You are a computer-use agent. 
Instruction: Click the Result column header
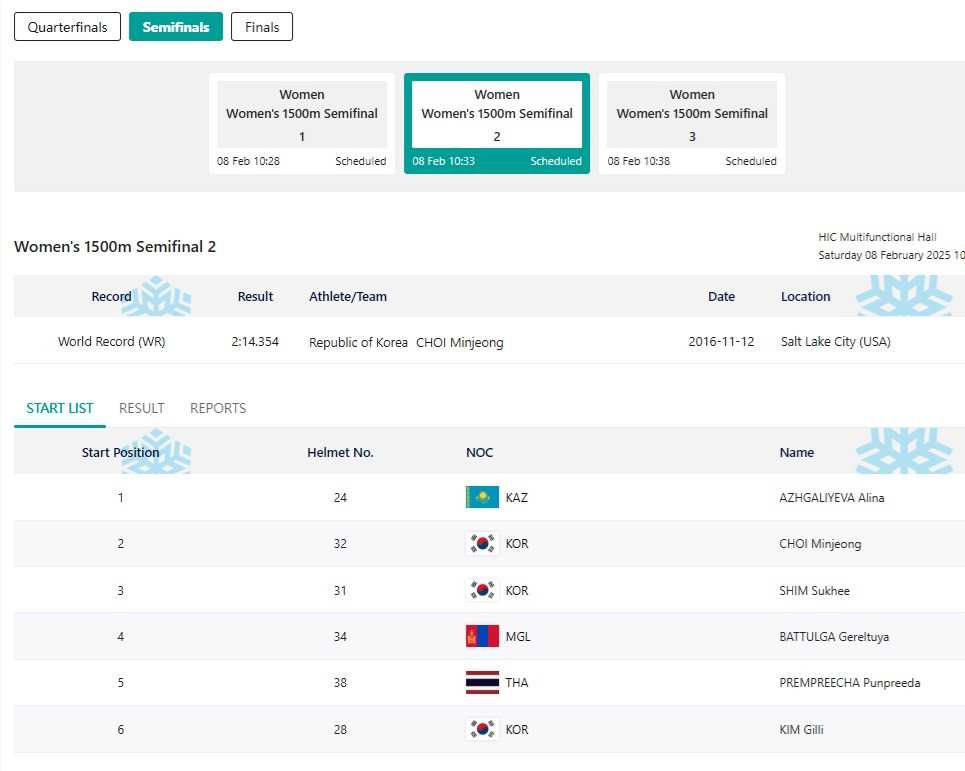(255, 297)
